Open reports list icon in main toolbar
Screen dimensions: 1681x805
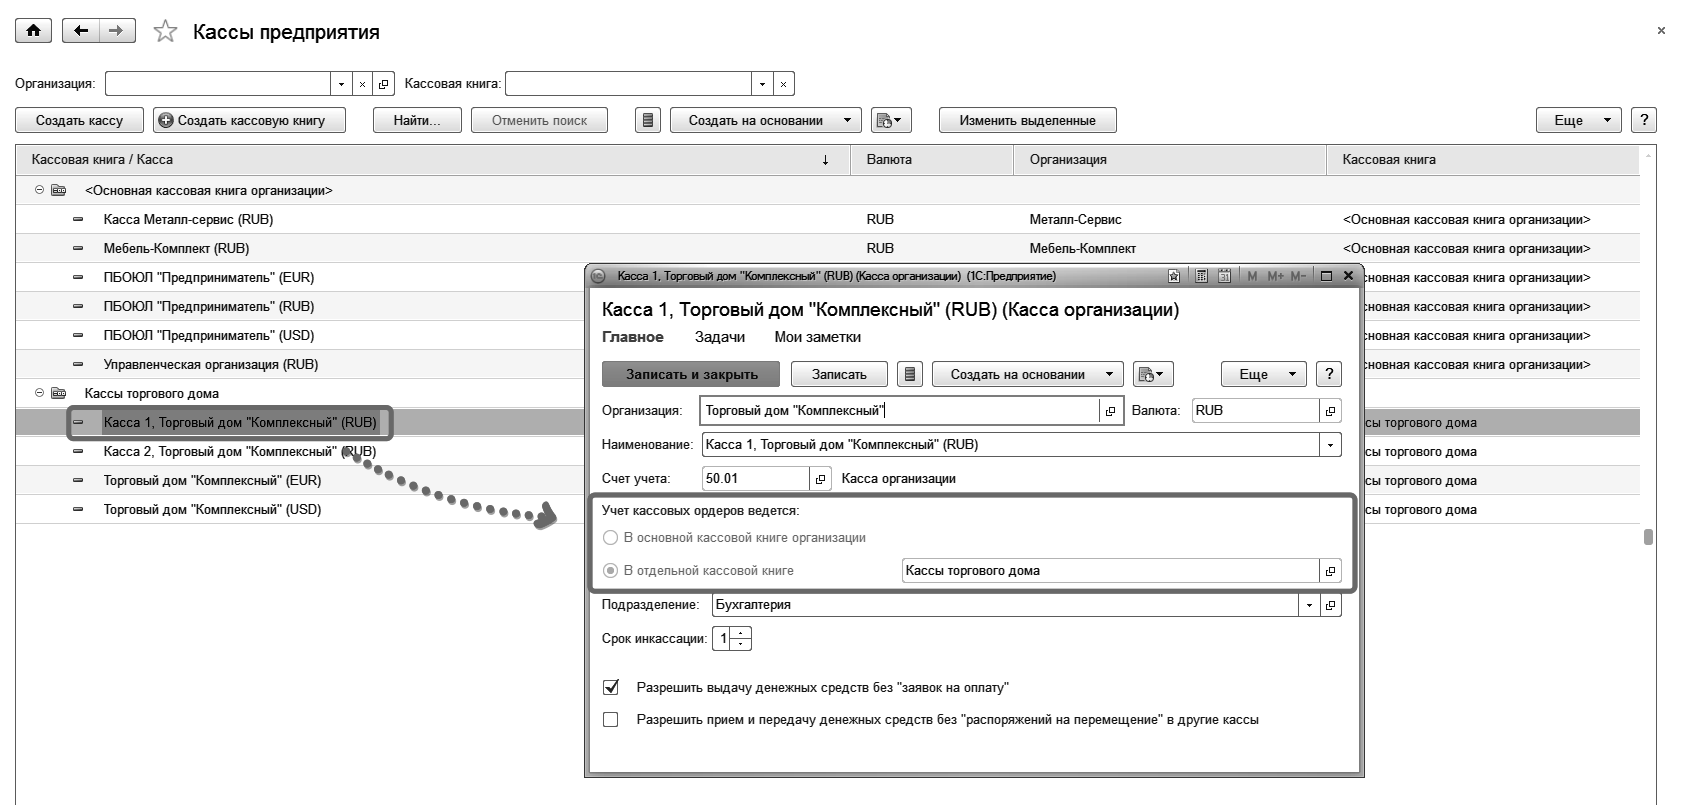pyautogui.click(x=648, y=121)
